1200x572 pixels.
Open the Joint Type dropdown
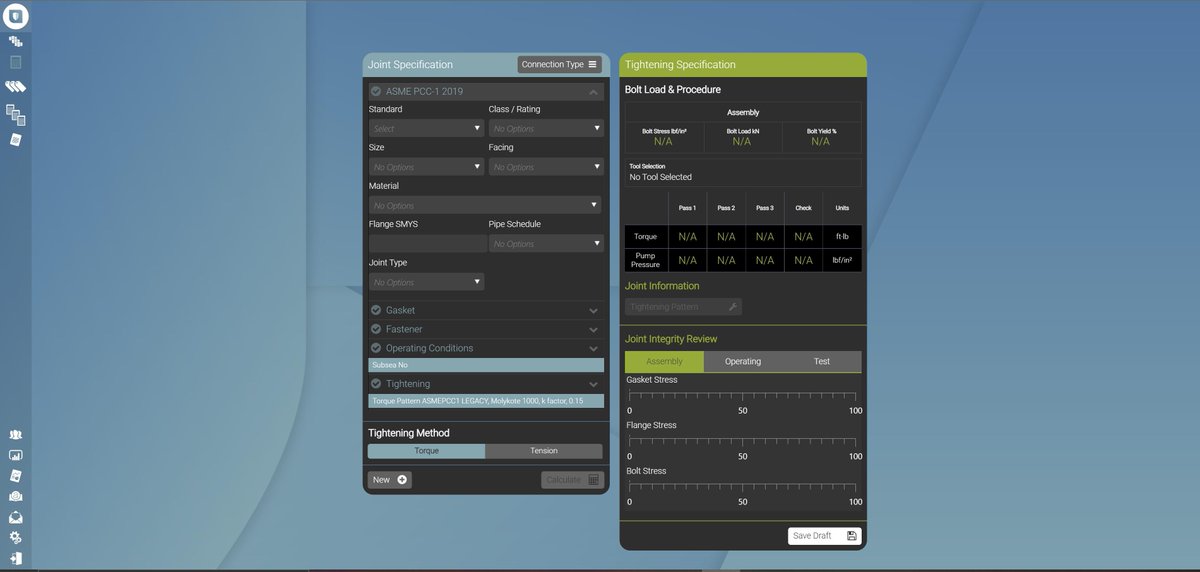(426, 282)
